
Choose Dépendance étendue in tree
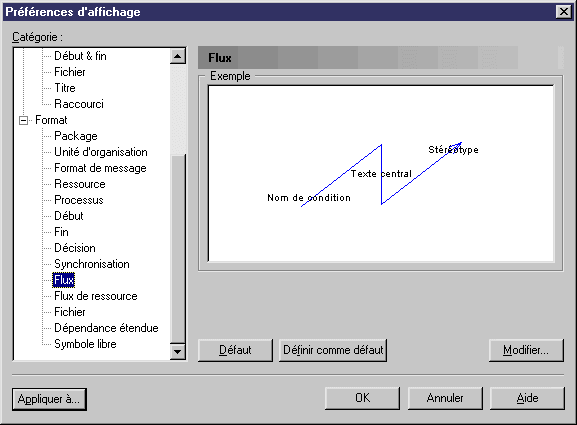(x=106, y=328)
